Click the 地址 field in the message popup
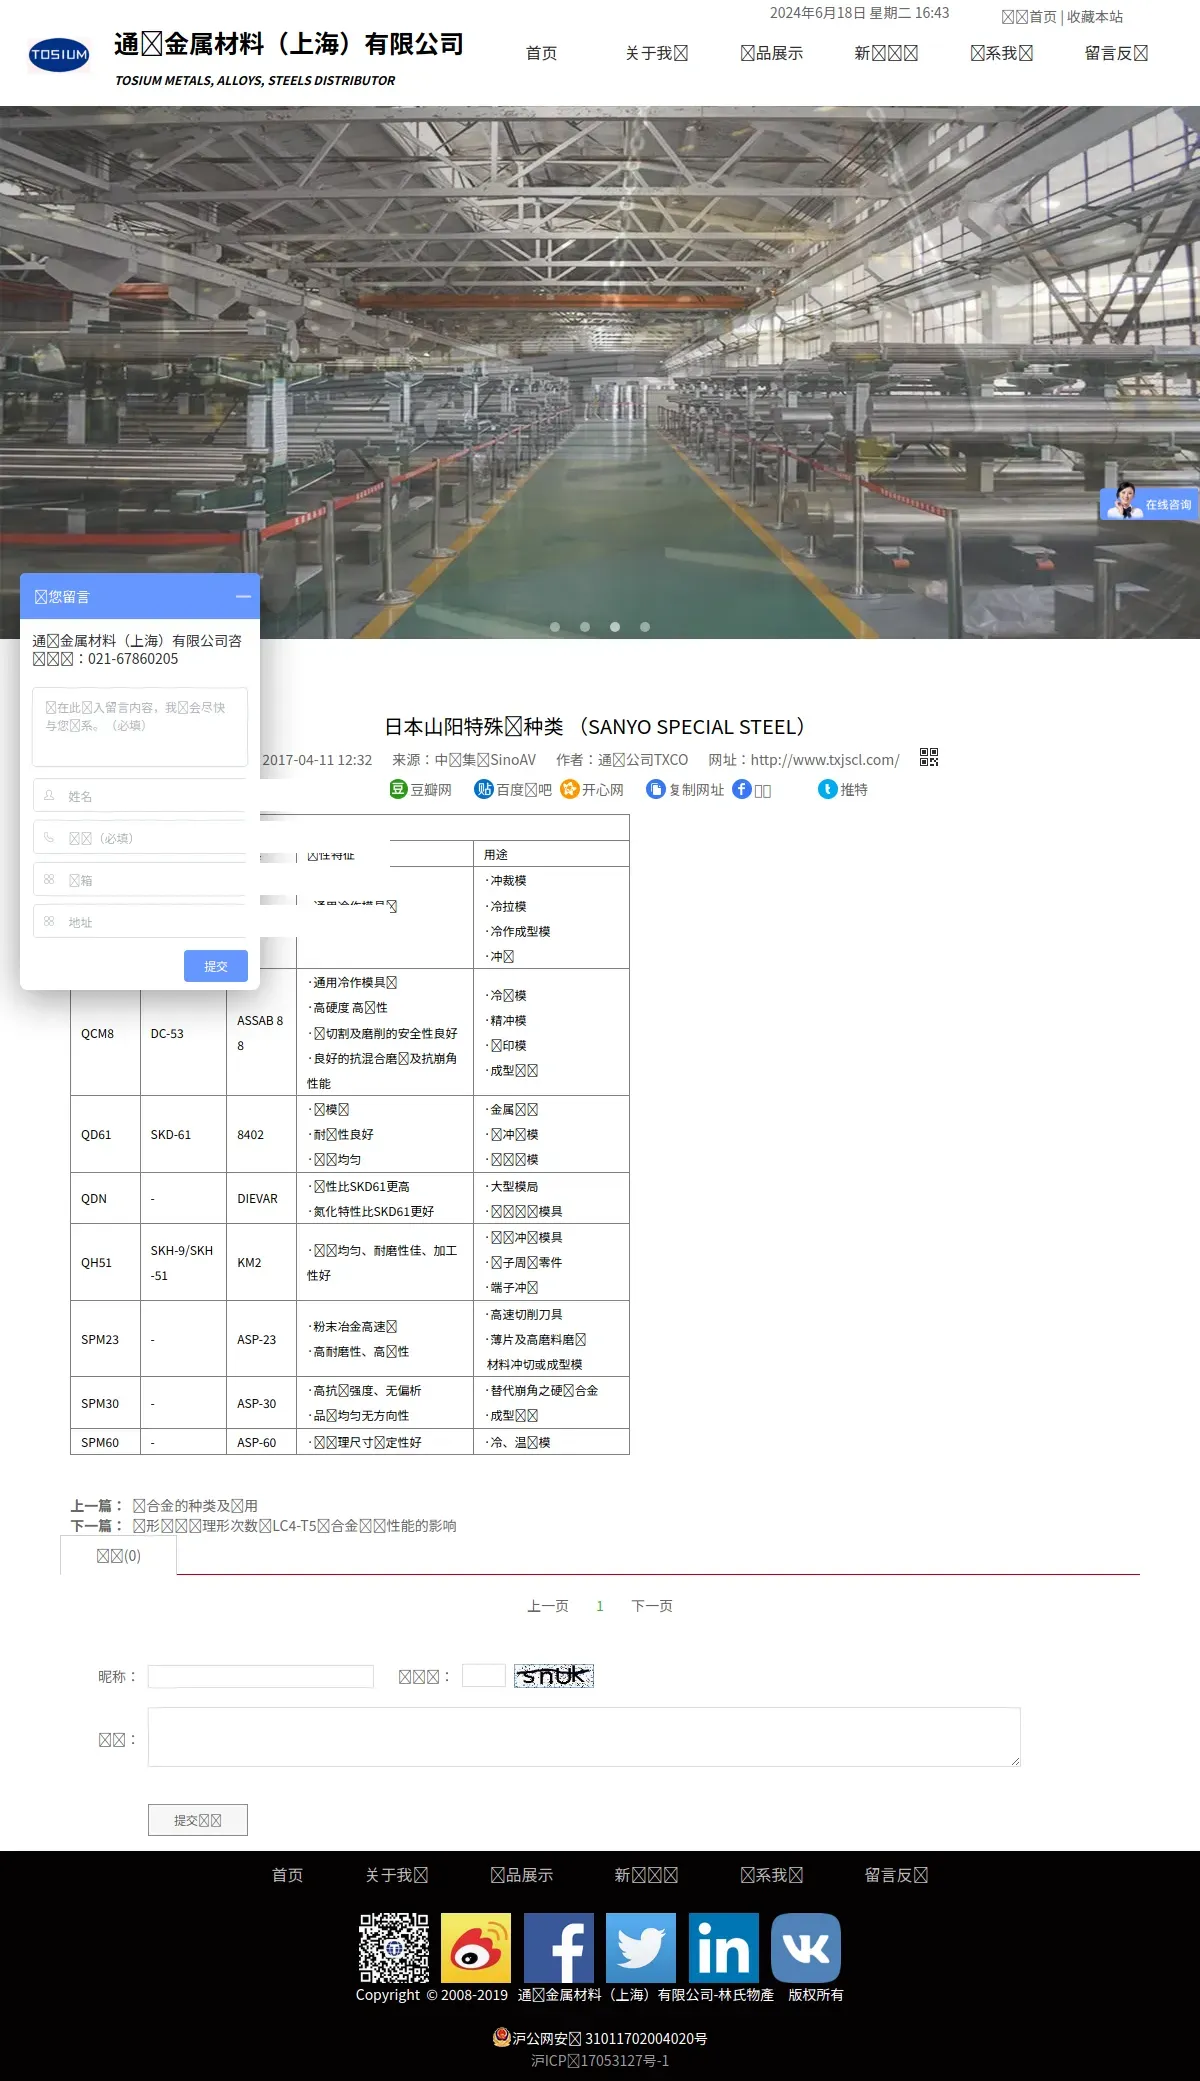This screenshot has width=1200, height=2081. click(x=140, y=922)
